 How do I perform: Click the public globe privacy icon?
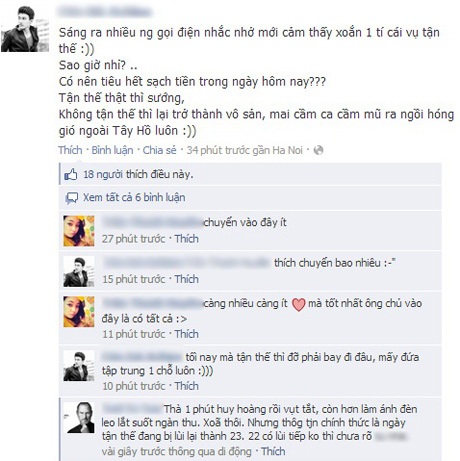tap(318, 150)
